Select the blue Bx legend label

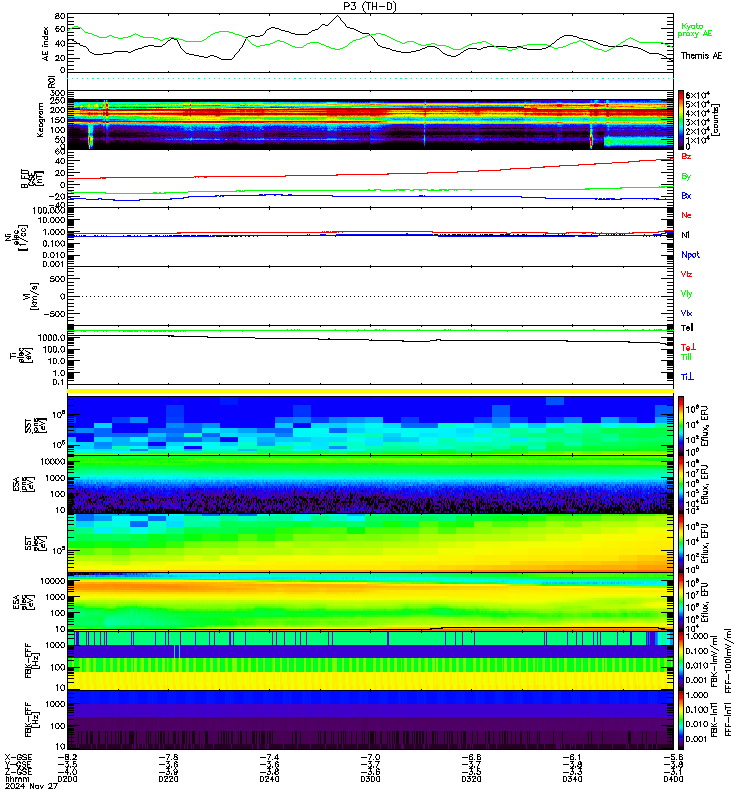[686, 195]
